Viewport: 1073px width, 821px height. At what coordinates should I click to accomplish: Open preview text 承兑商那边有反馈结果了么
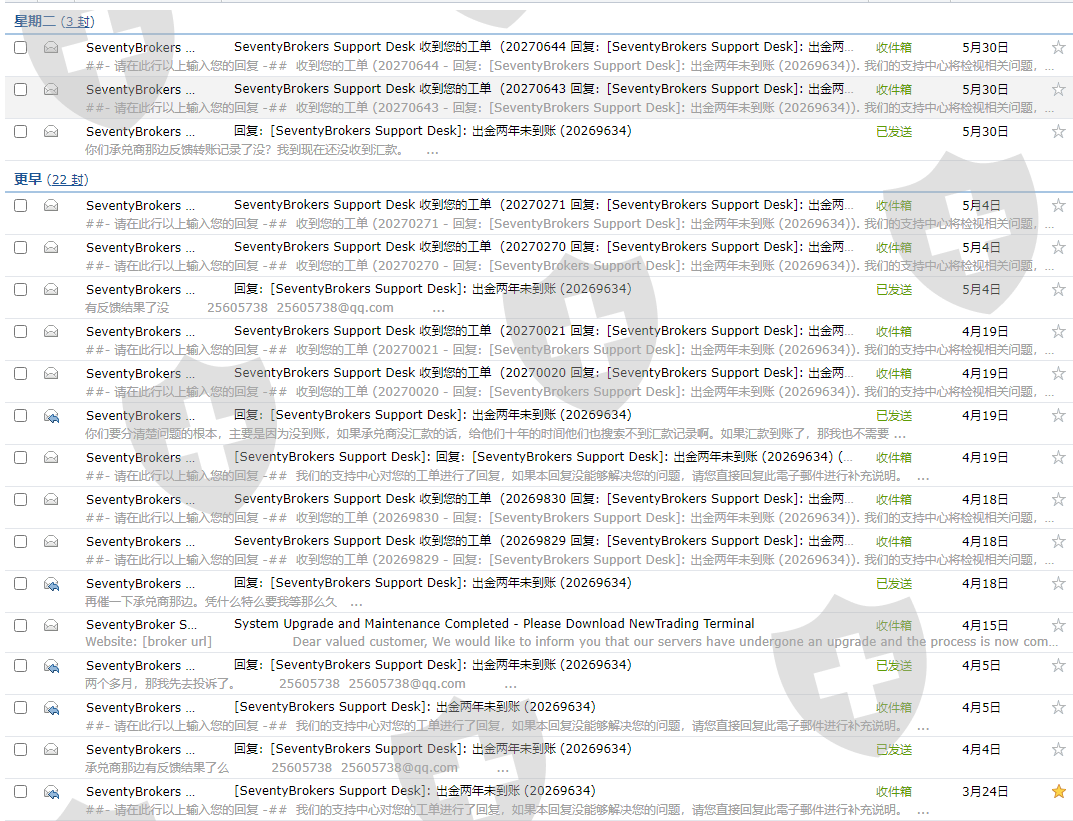[157, 768]
